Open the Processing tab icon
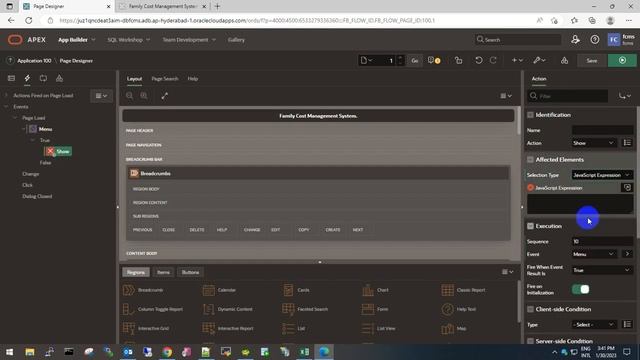 point(43,78)
